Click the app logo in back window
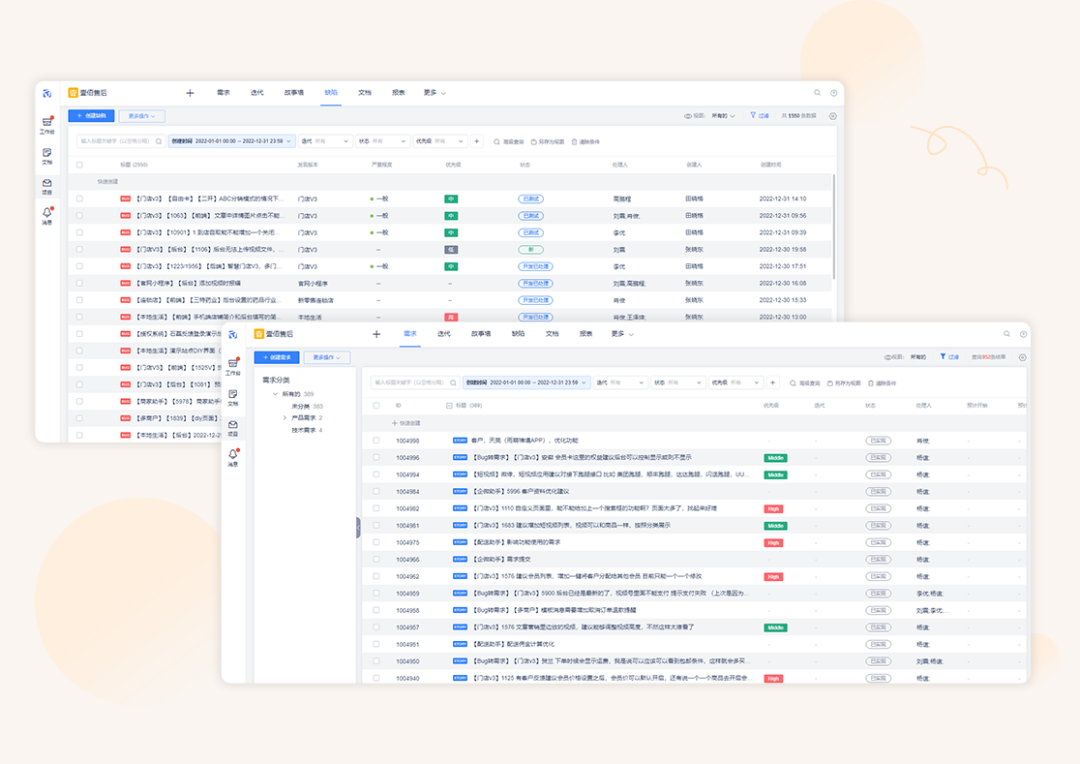1080x764 pixels. (x=47, y=93)
